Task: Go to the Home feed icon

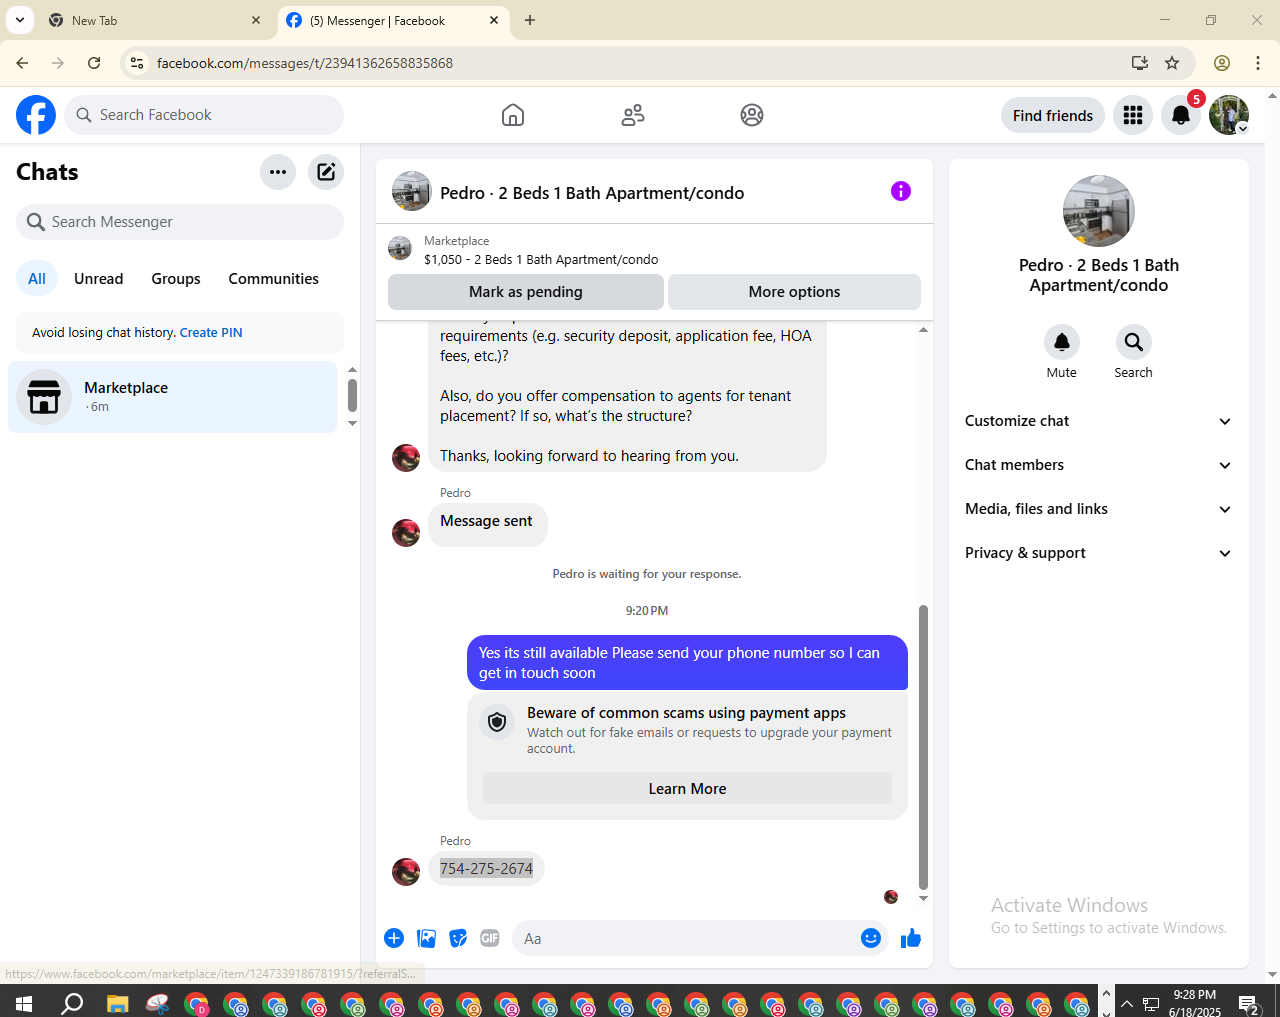Action: tap(513, 115)
